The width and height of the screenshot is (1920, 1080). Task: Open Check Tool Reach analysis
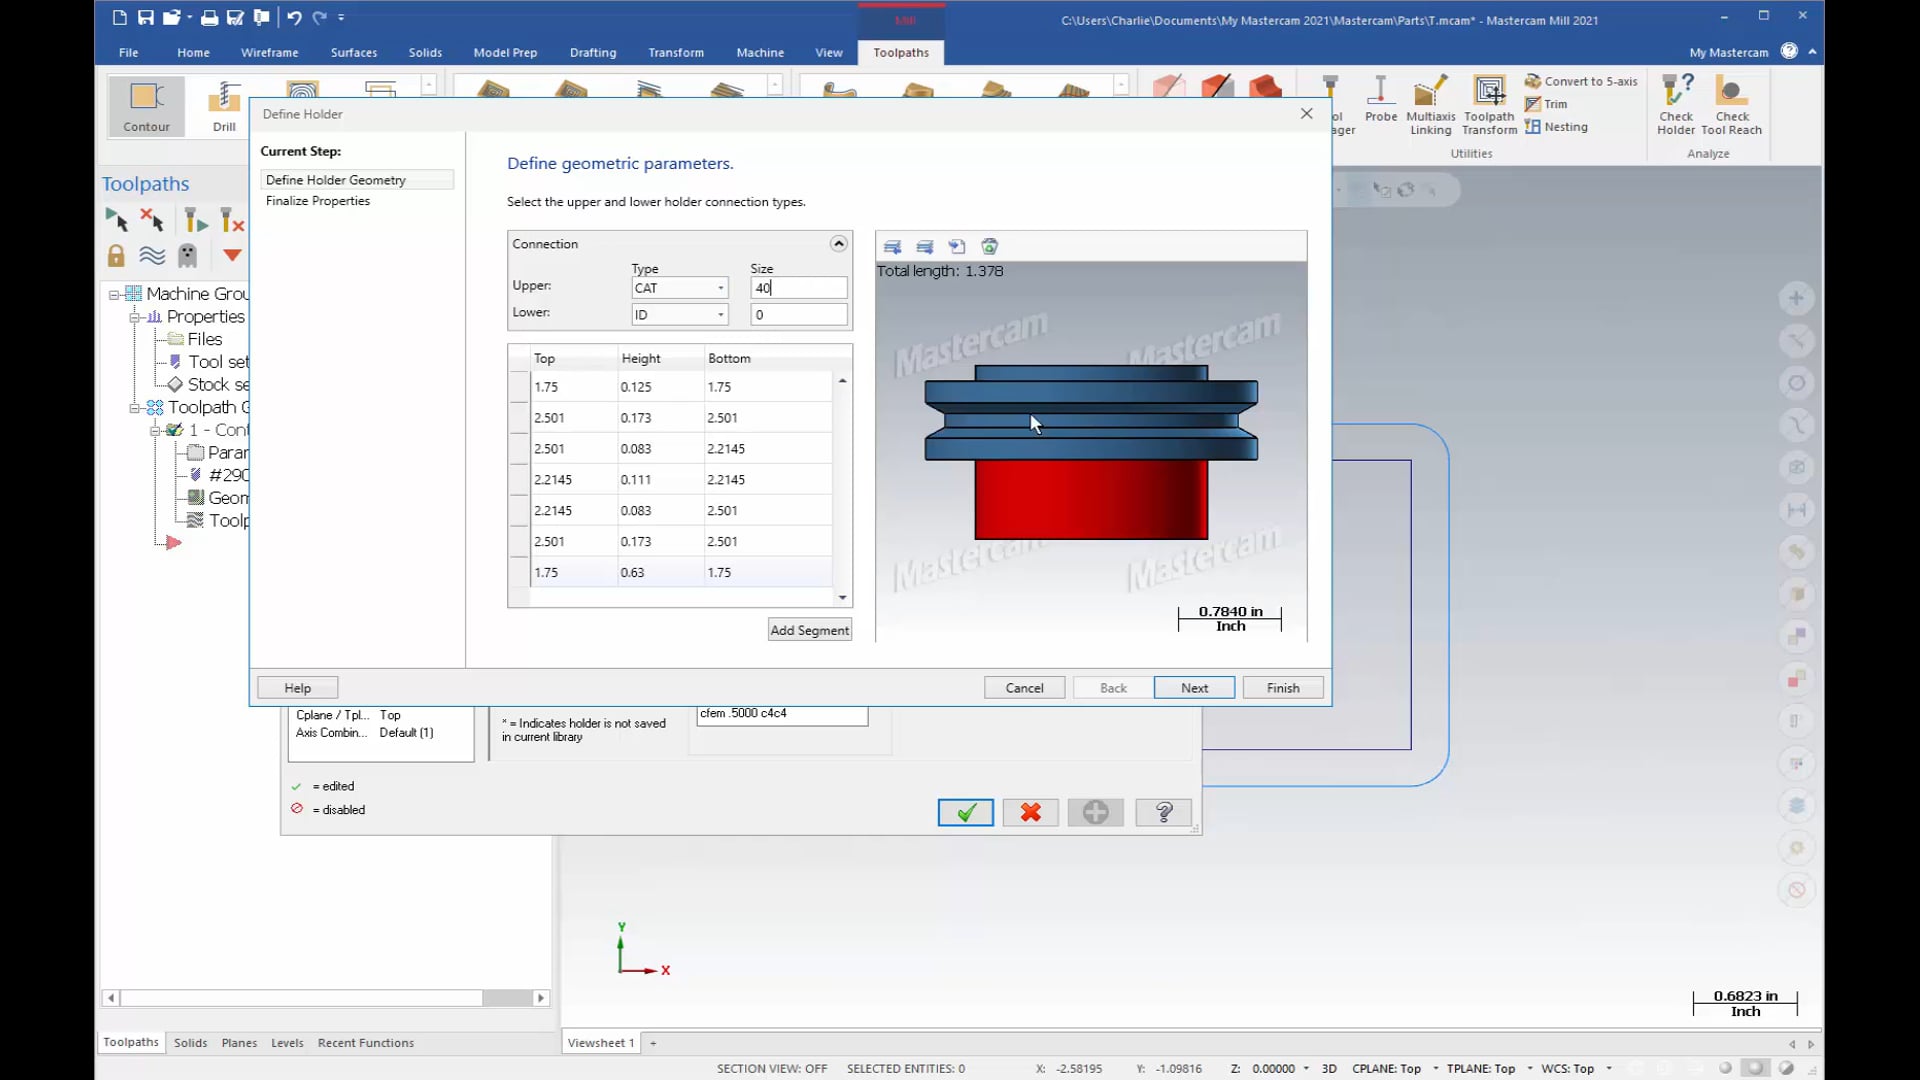(1732, 105)
